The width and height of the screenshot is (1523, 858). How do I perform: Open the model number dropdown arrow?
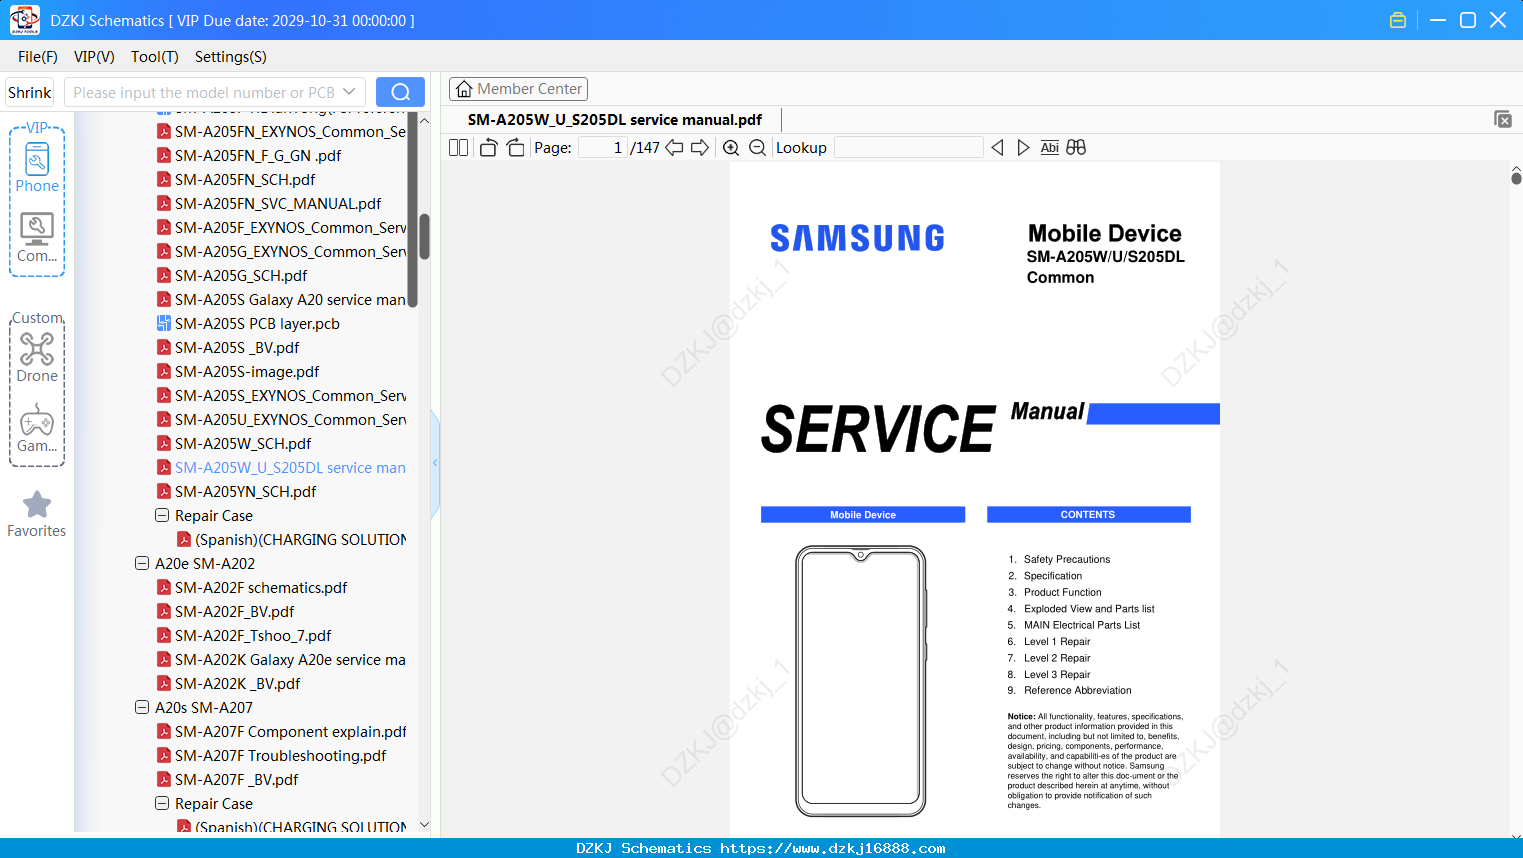[349, 92]
